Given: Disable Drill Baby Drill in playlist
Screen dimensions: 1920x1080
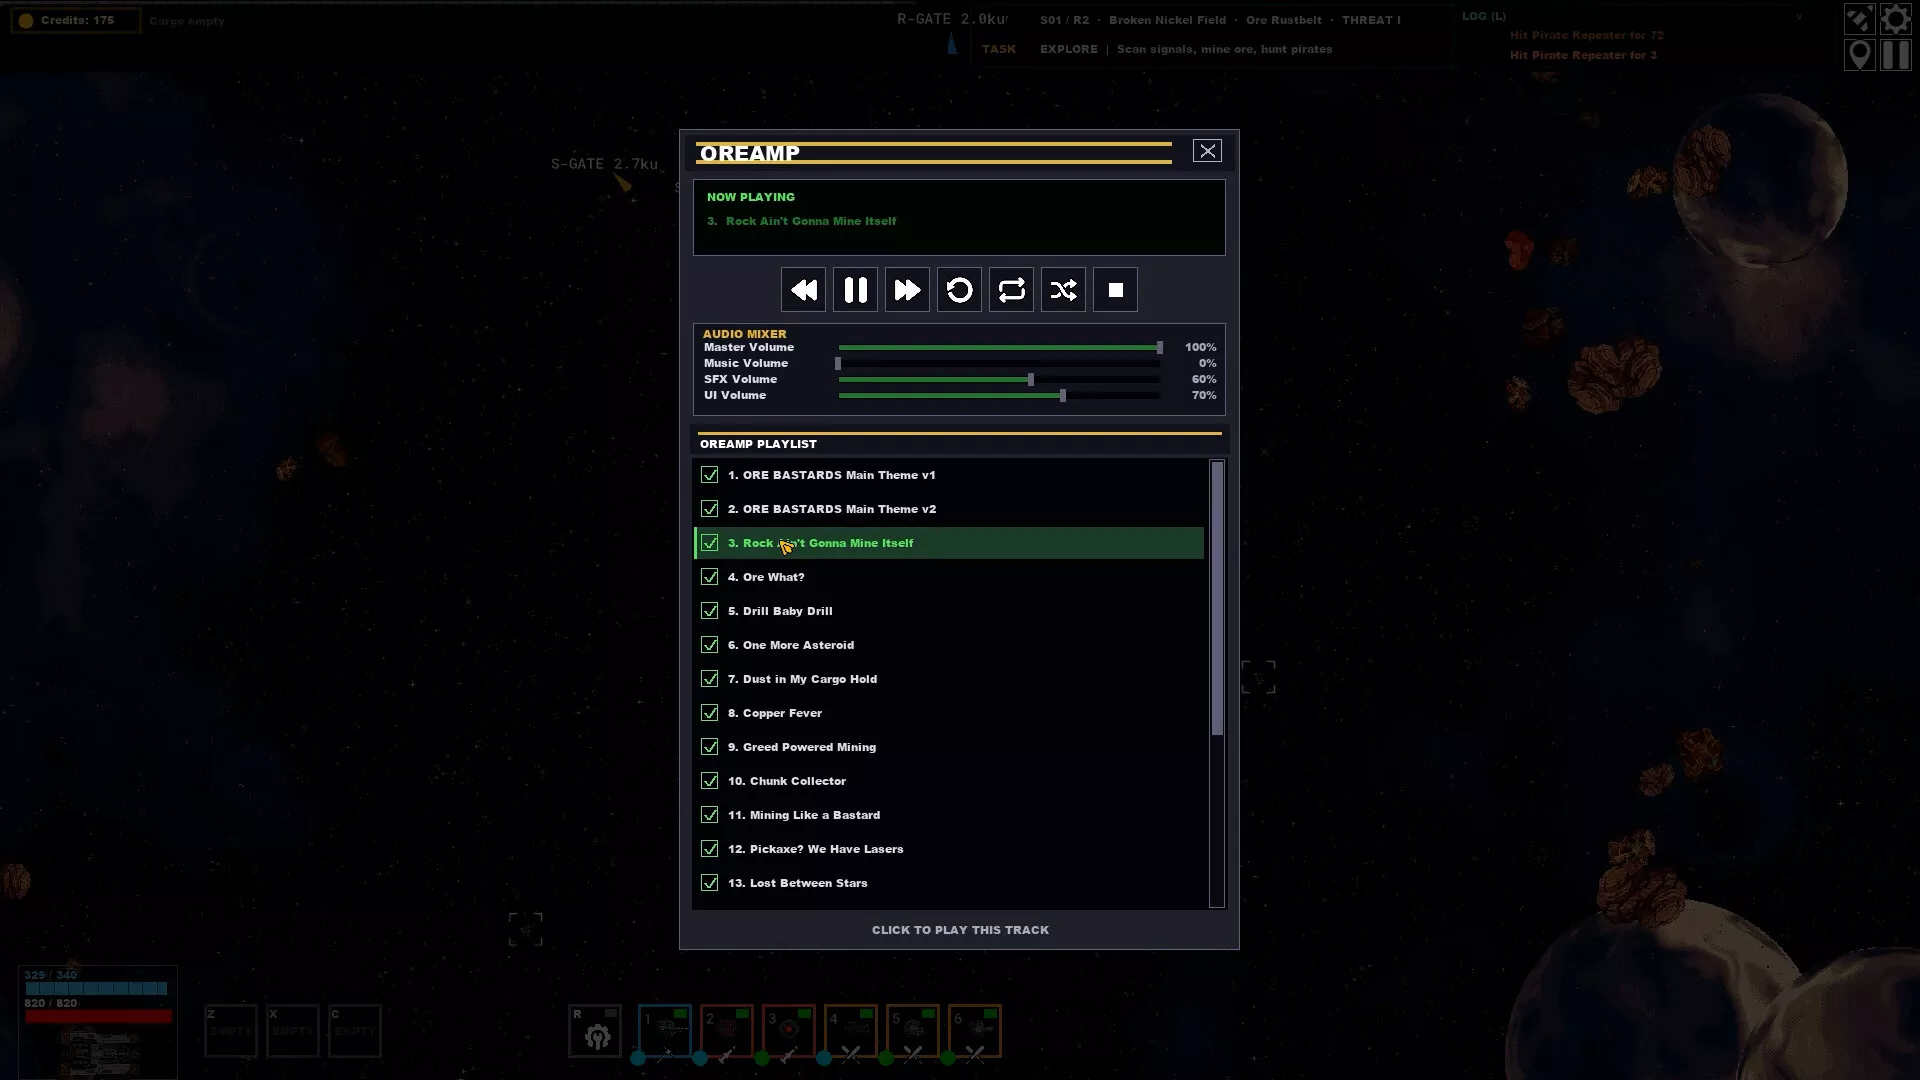Looking at the screenshot, I should (710, 611).
